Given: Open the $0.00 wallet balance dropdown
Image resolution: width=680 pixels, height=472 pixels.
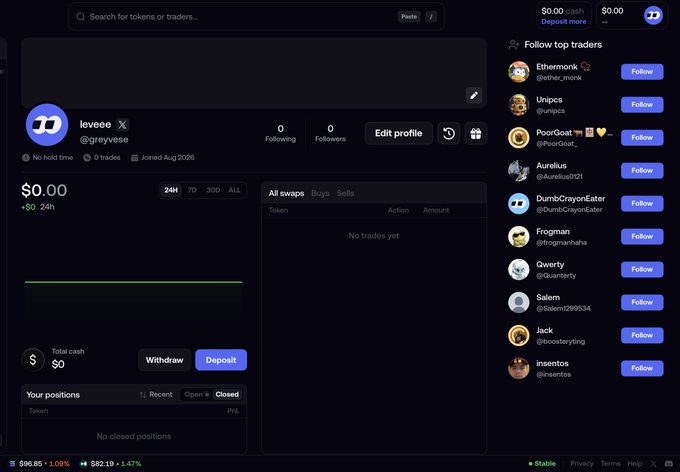Looking at the screenshot, I should (632, 16).
